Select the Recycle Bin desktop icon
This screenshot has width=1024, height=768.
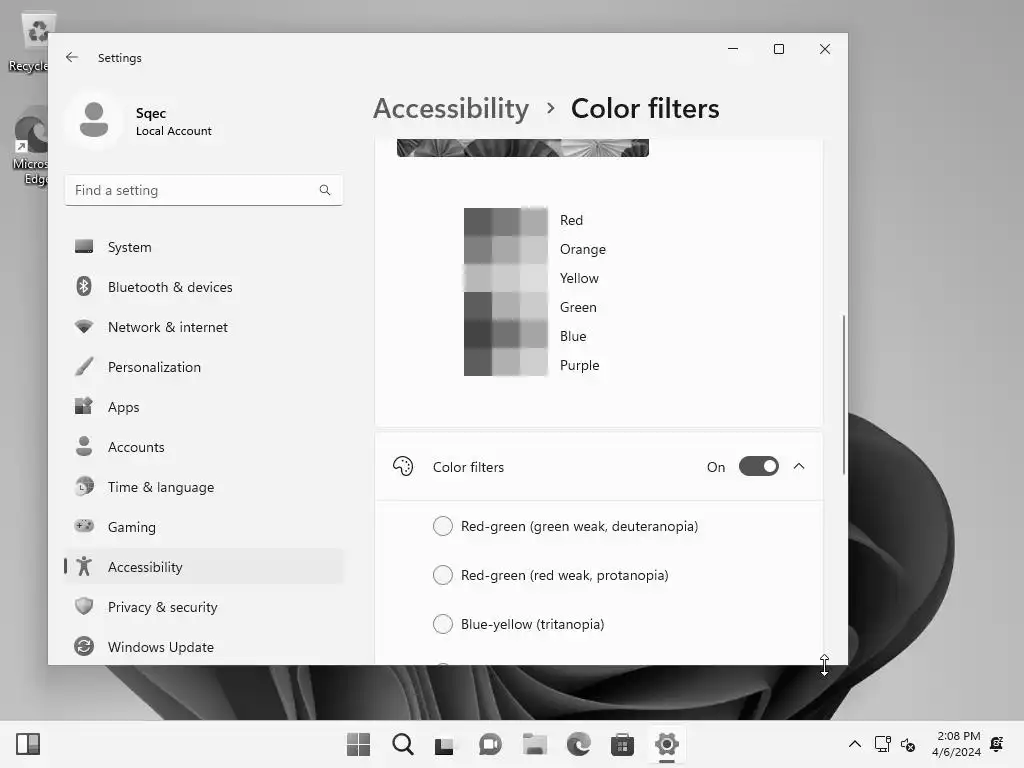pyautogui.click(x=29, y=42)
